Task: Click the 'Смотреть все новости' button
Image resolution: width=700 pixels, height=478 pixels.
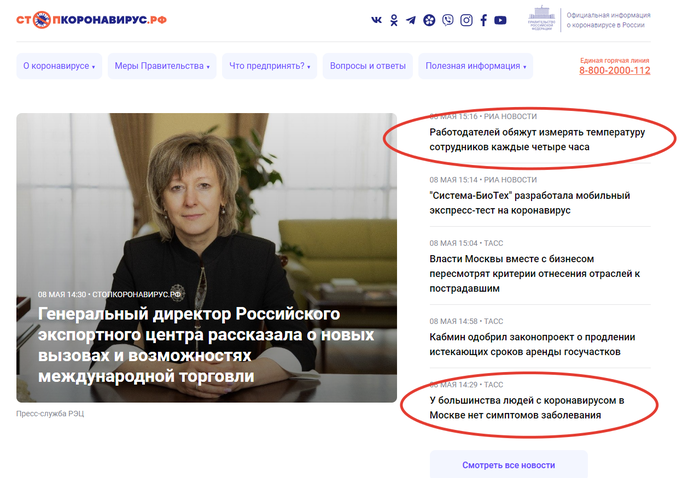Action: tap(508, 465)
